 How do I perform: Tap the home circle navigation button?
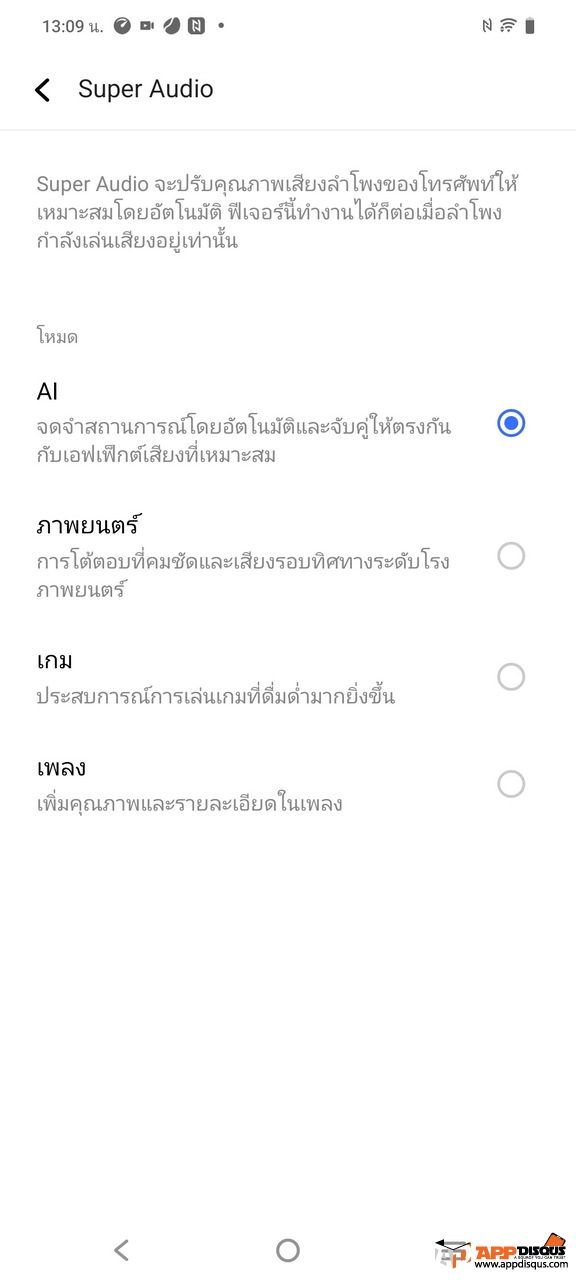tap(288, 1249)
